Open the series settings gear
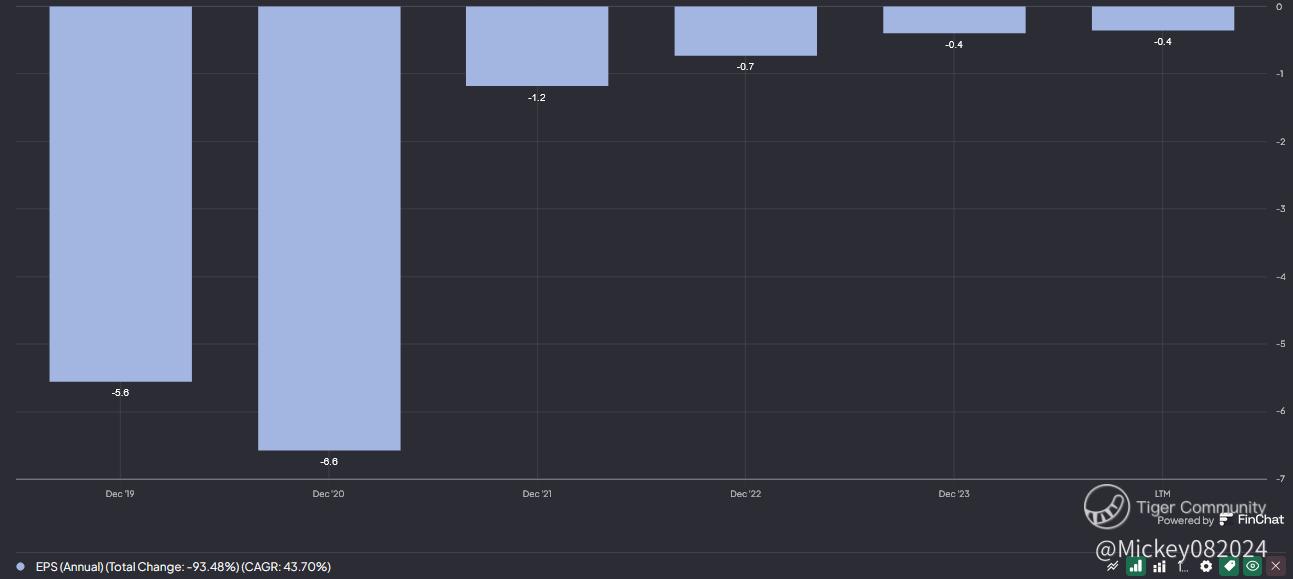Screen dimensions: 1293x579 coord(1206,566)
